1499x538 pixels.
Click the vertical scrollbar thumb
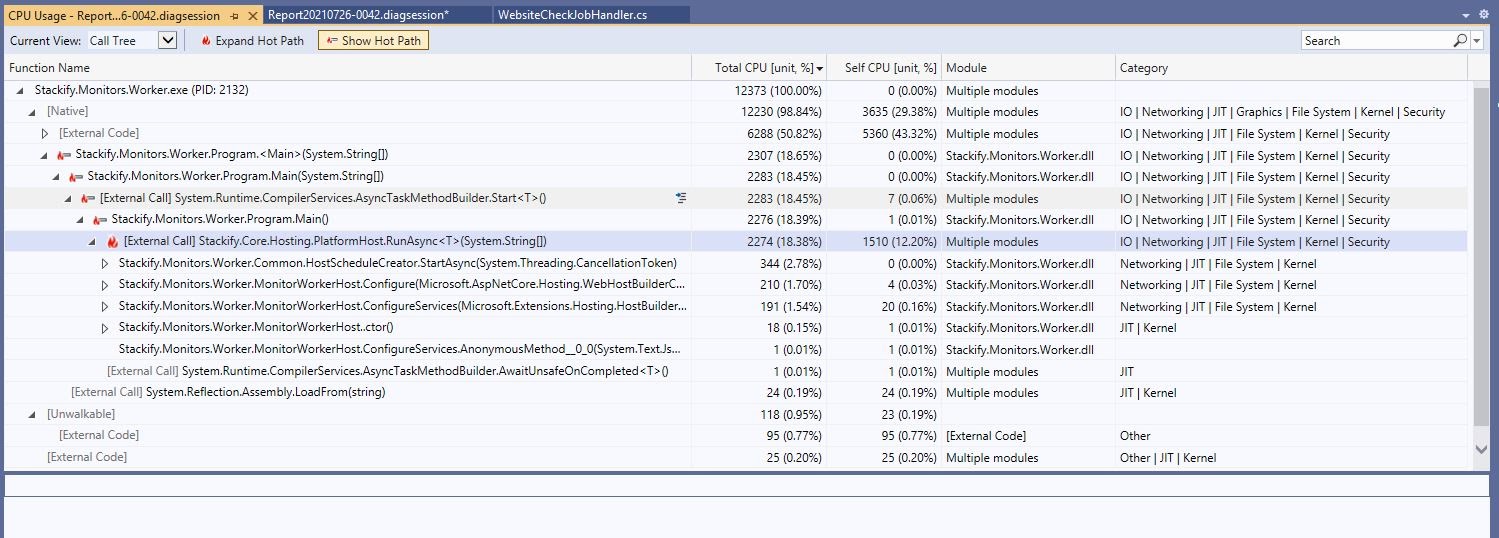click(x=1481, y=255)
